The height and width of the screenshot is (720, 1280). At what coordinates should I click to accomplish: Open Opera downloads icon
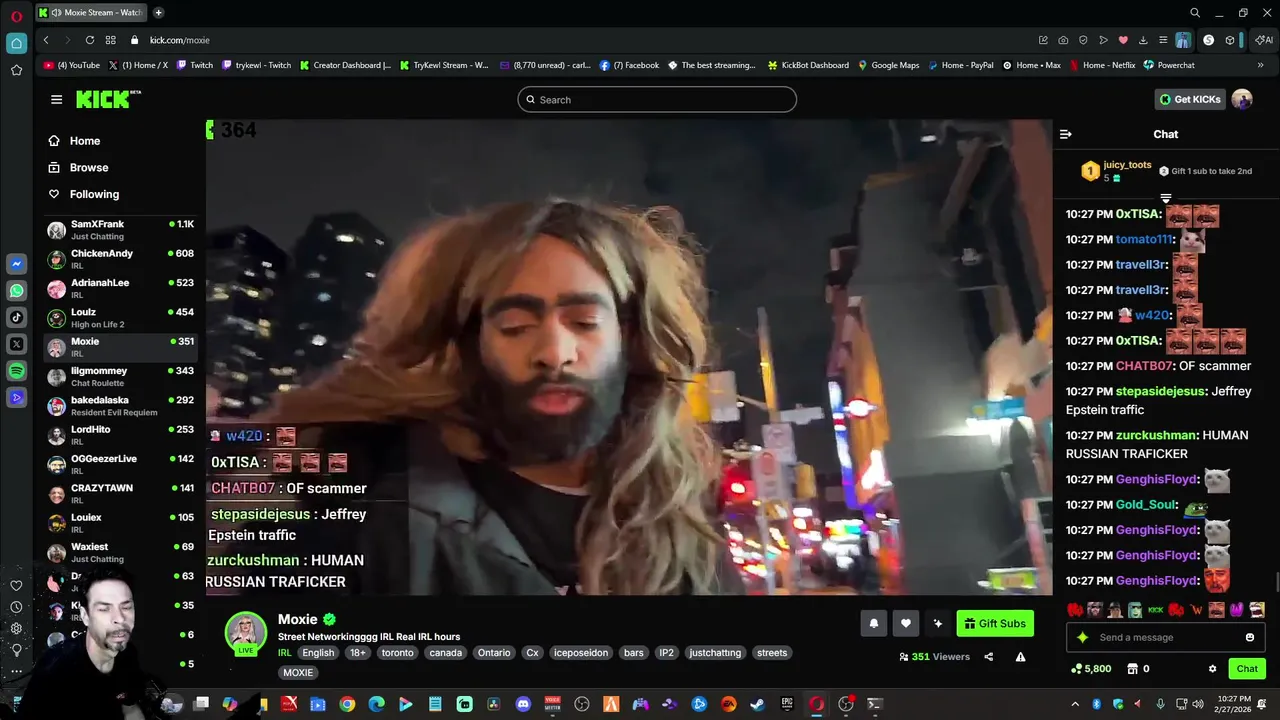(1143, 40)
